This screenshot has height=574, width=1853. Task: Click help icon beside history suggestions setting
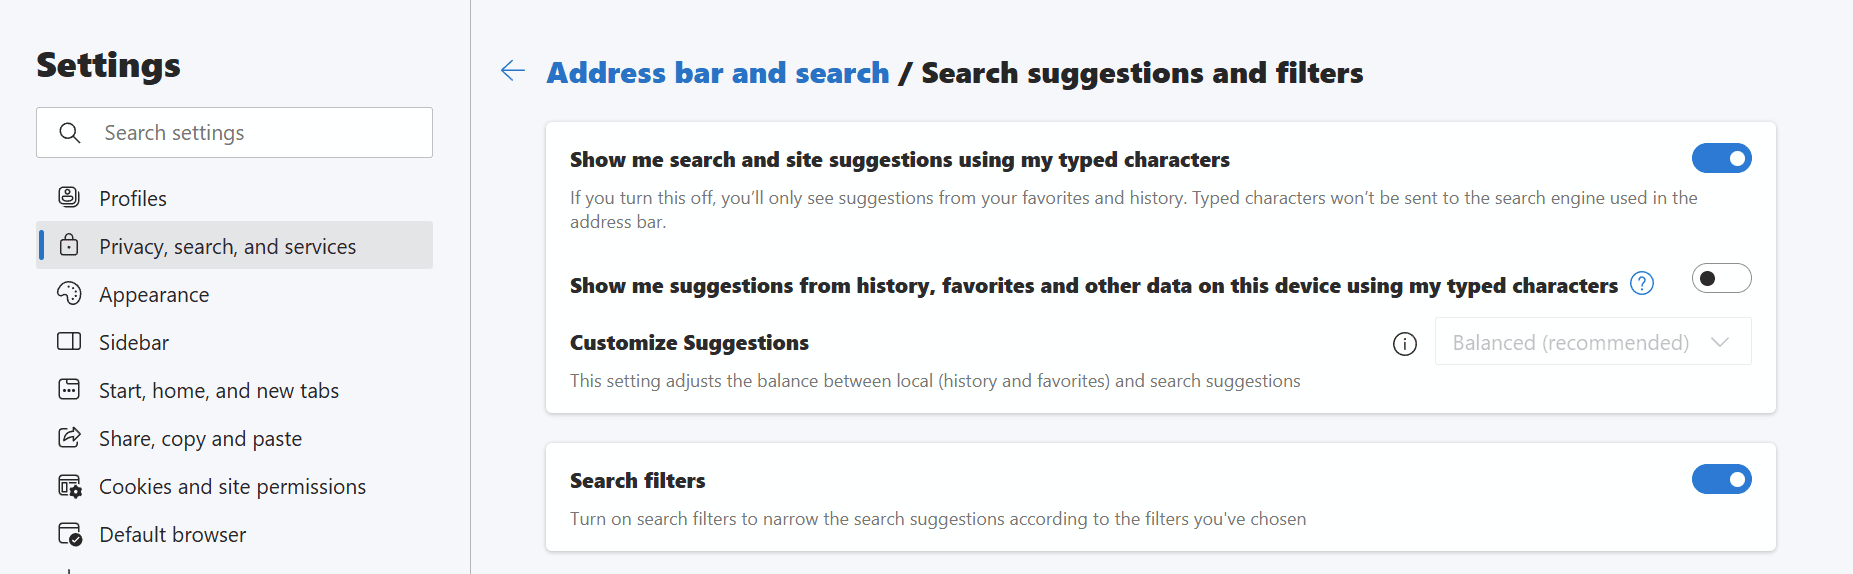pos(1642,283)
